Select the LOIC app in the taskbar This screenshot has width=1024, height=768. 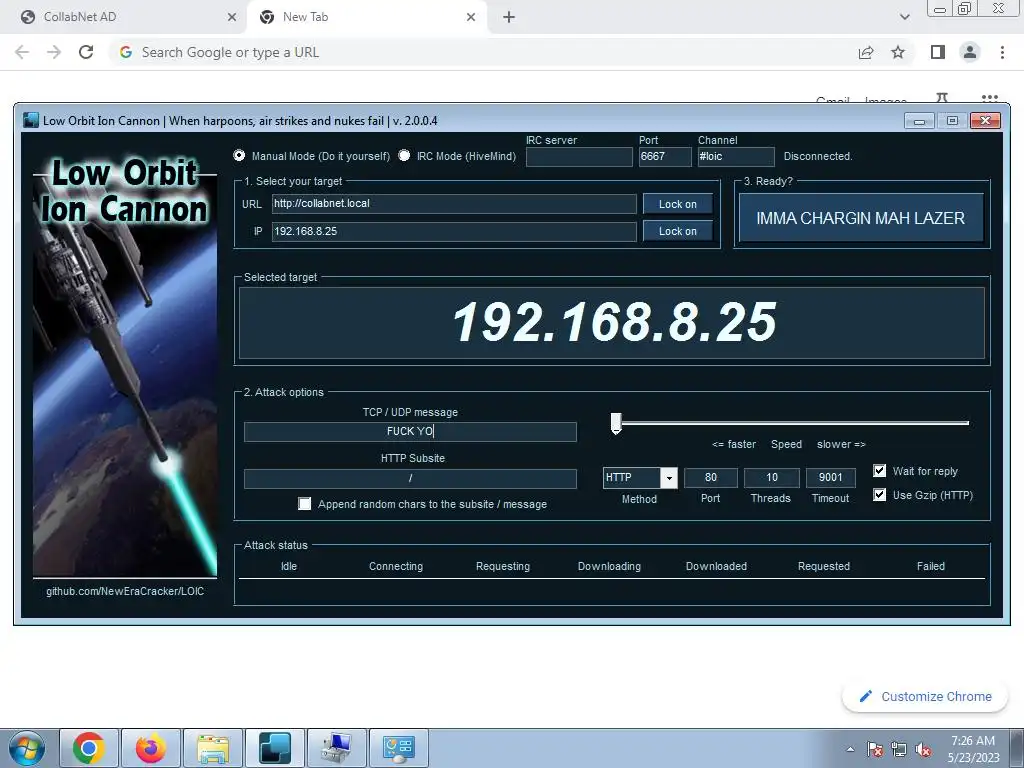pyautogui.click(x=275, y=748)
